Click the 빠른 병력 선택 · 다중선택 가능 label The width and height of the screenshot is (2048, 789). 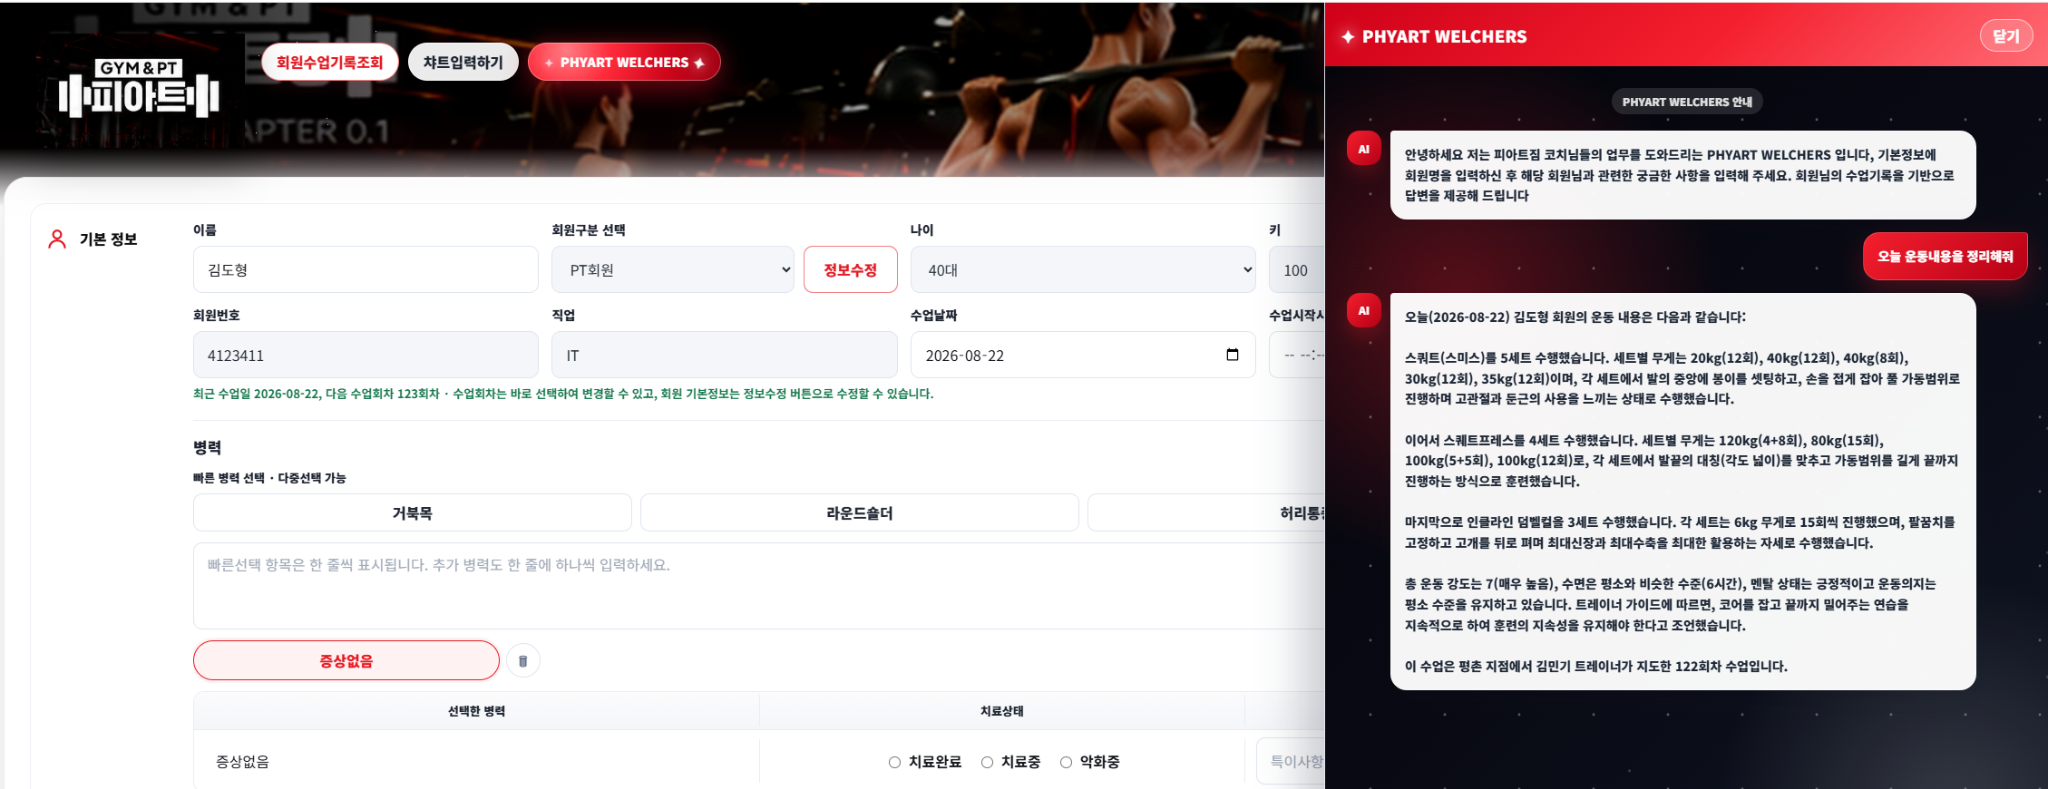tap(269, 478)
